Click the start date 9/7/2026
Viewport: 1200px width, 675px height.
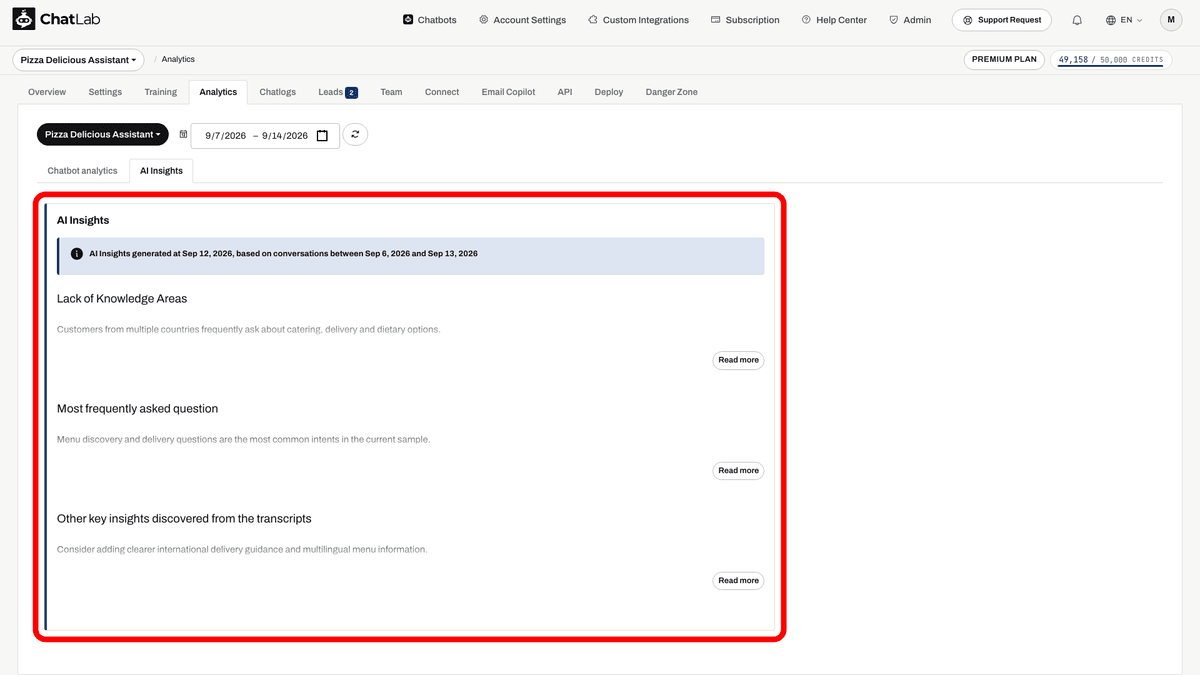point(226,136)
